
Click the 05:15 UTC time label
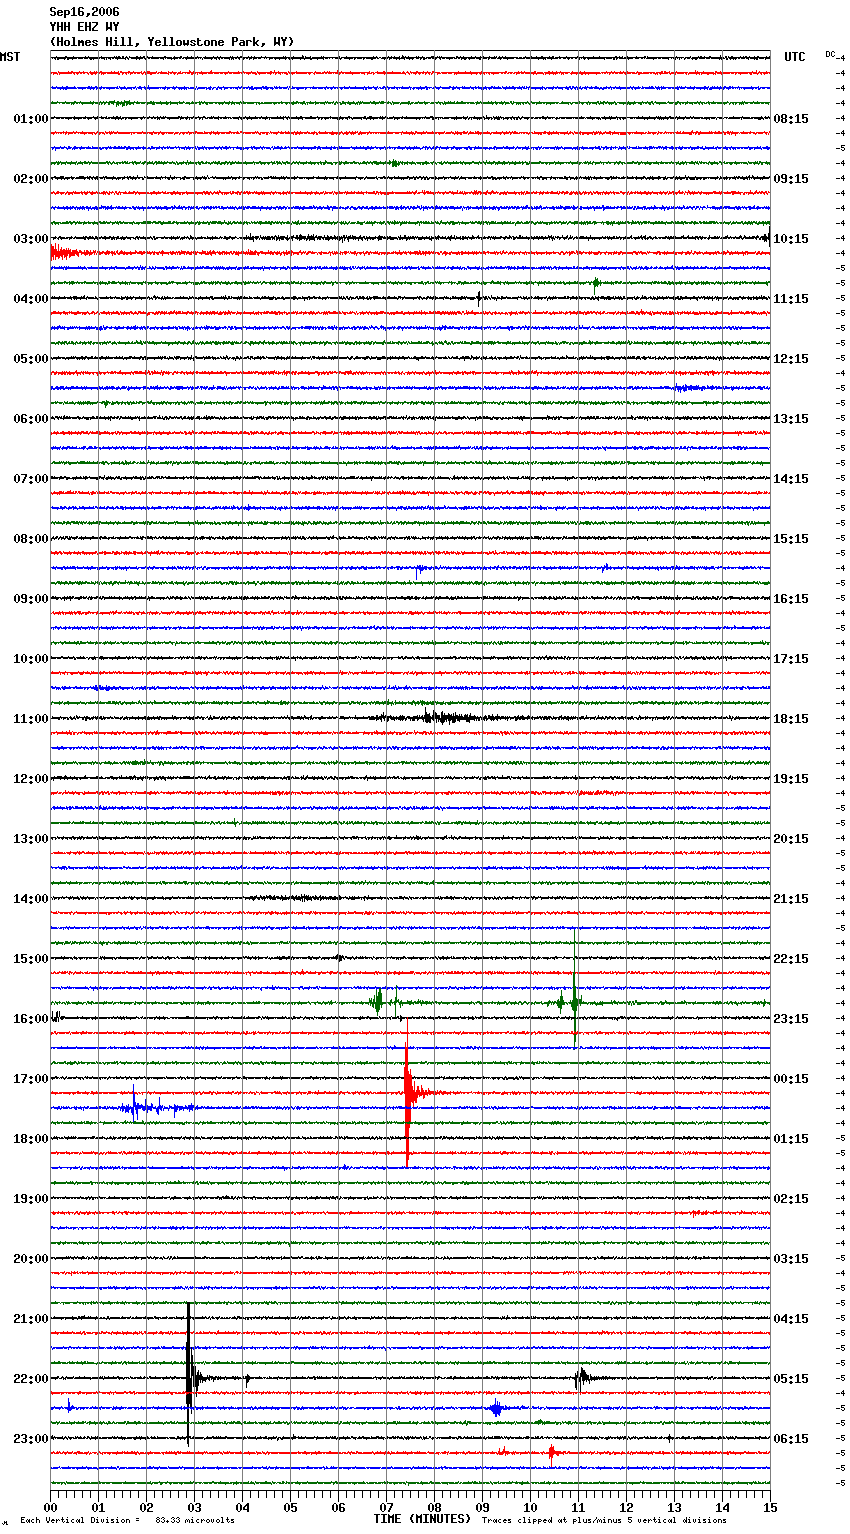point(791,1379)
